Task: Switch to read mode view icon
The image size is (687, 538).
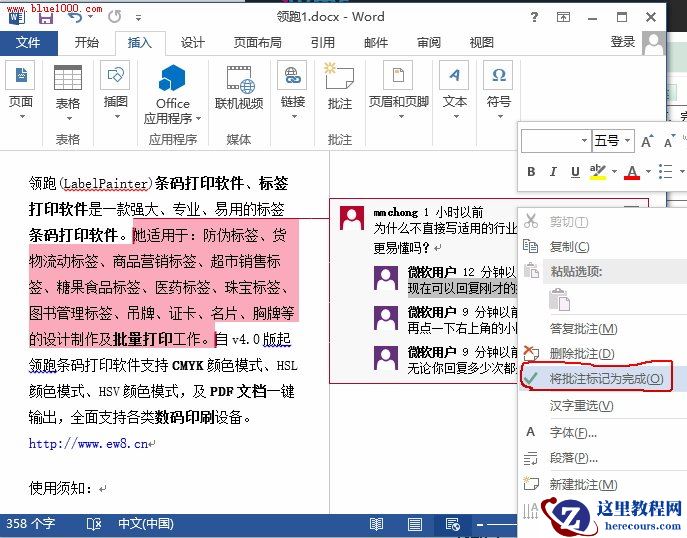Action: (x=376, y=524)
